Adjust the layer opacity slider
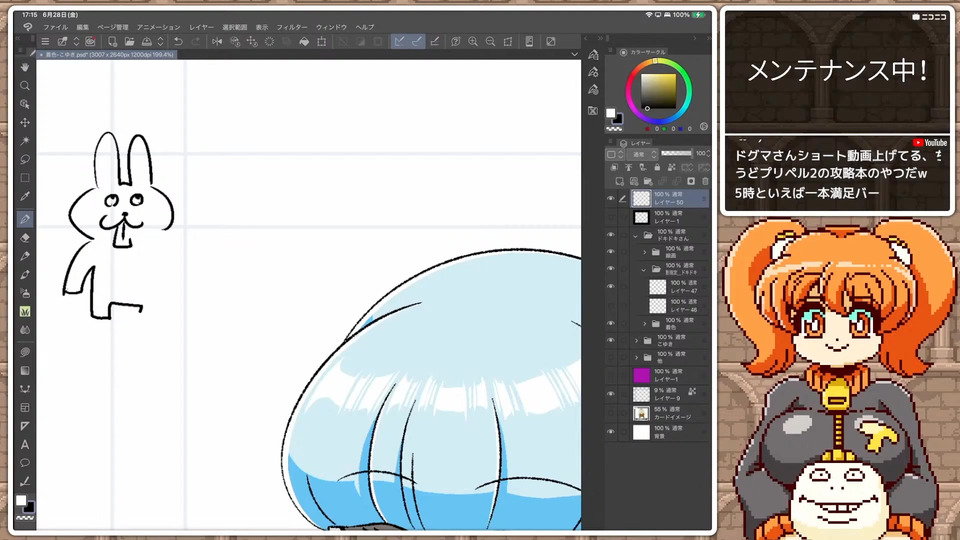This screenshot has width=960, height=540. pos(677,153)
